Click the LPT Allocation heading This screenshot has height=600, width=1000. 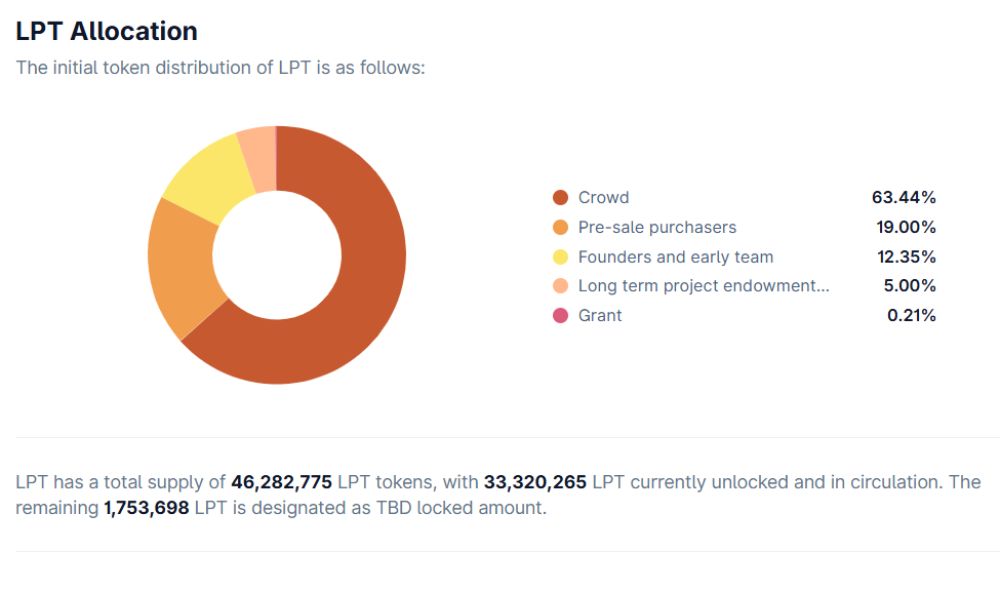point(106,31)
